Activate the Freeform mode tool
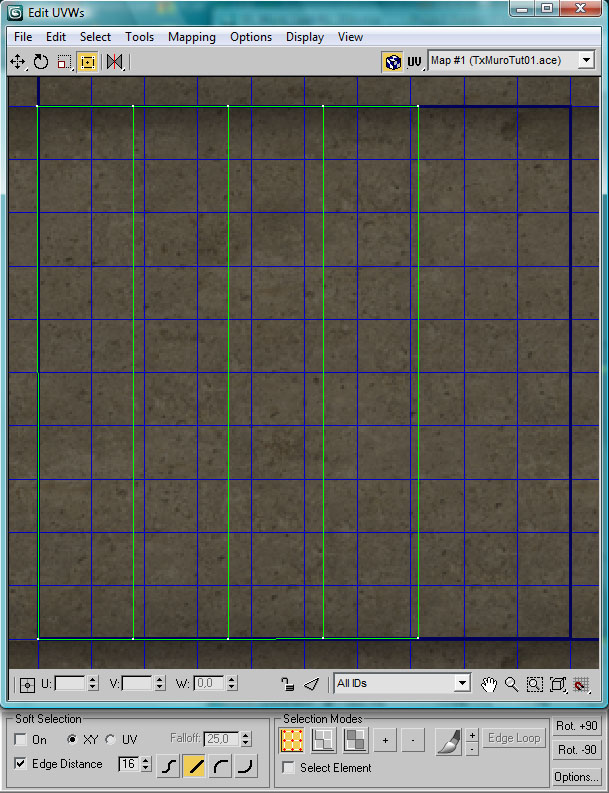 [88, 62]
